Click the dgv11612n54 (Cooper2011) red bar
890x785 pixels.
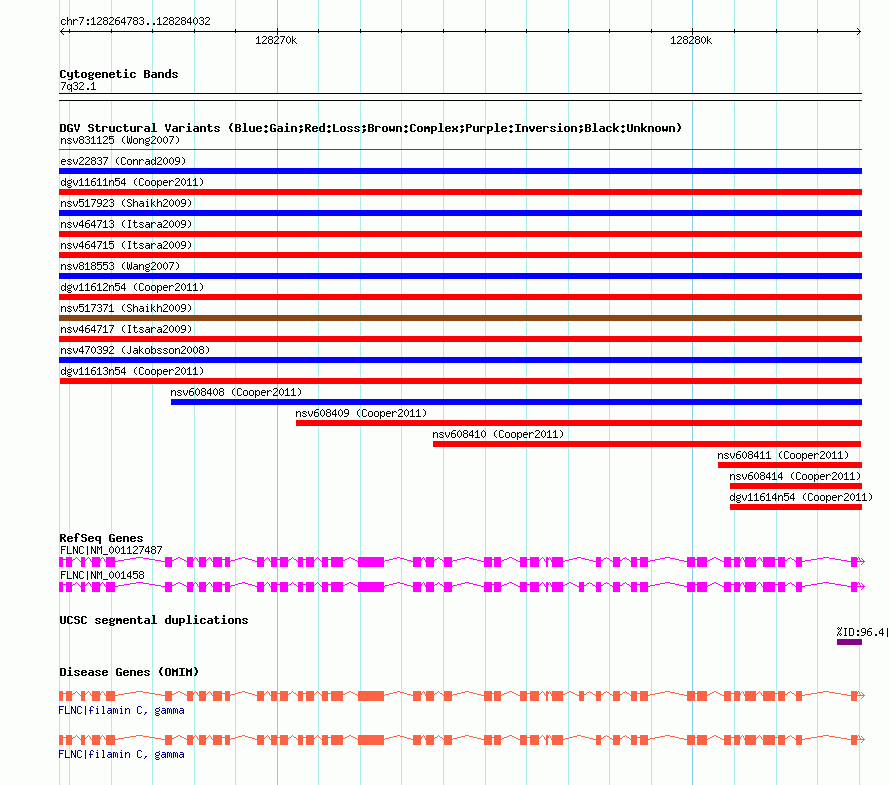click(460, 297)
